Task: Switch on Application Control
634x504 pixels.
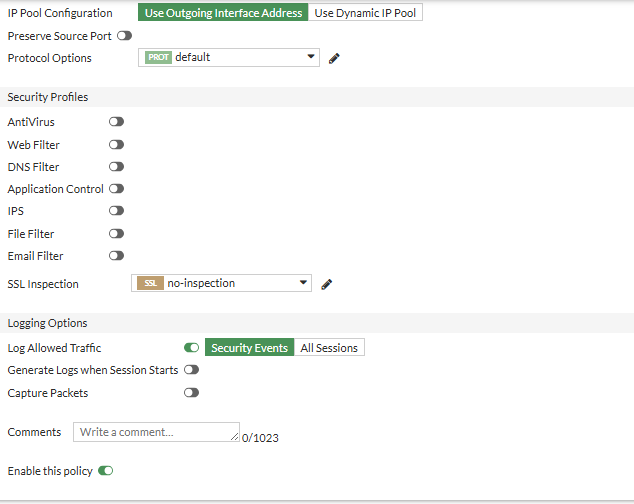Action: click(117, 189)
